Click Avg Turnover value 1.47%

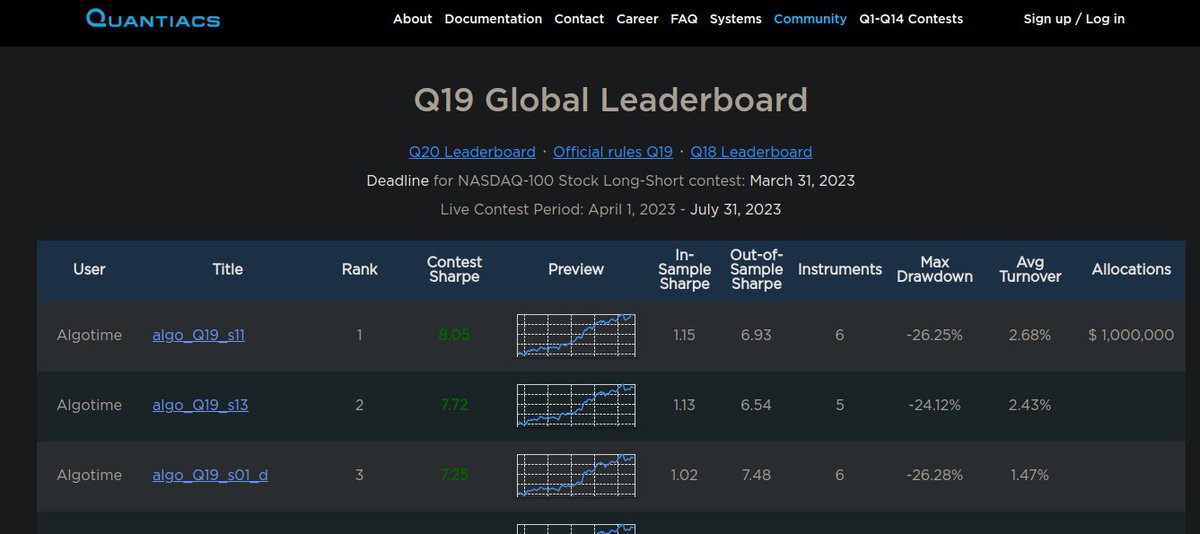[1030, 475]
